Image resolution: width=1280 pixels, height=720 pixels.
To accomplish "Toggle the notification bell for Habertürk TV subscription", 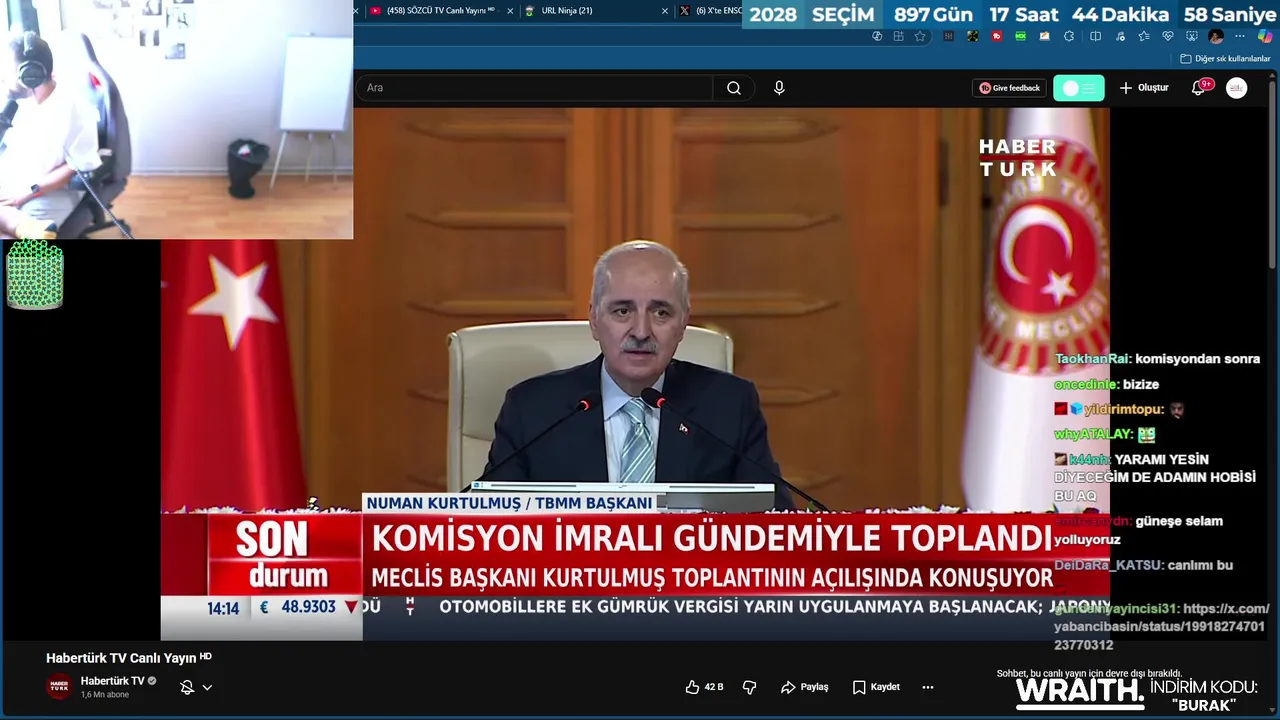I will (x=187, y=687).
